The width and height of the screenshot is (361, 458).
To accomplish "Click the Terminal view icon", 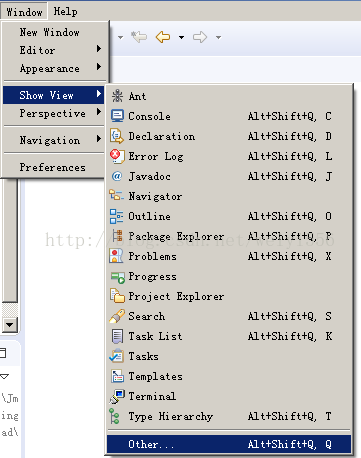I will tap(117, 396).
